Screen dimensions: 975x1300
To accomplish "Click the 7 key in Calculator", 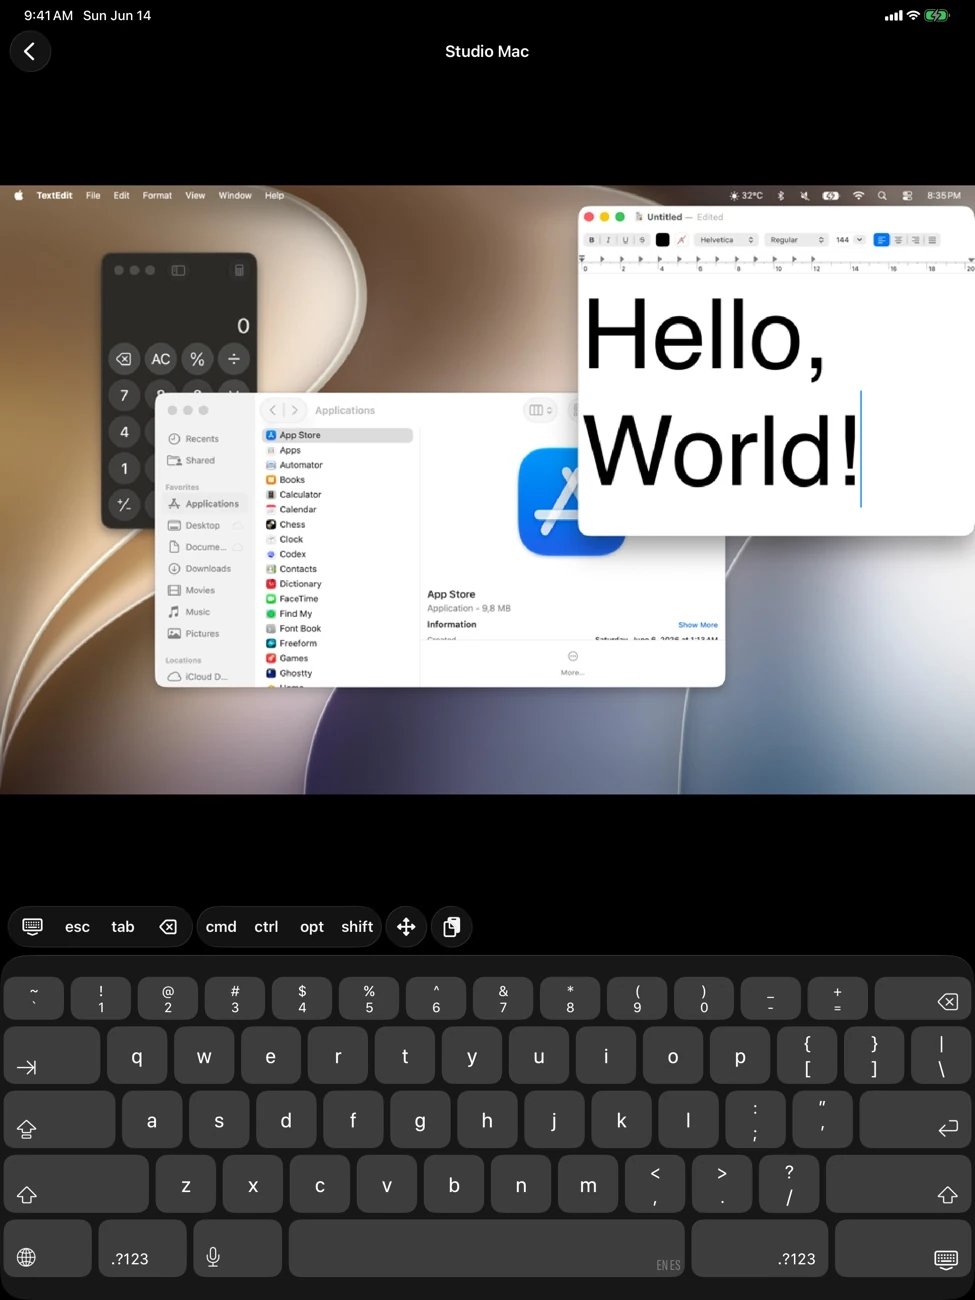I will pyautogui.click(x=124, y=396).
